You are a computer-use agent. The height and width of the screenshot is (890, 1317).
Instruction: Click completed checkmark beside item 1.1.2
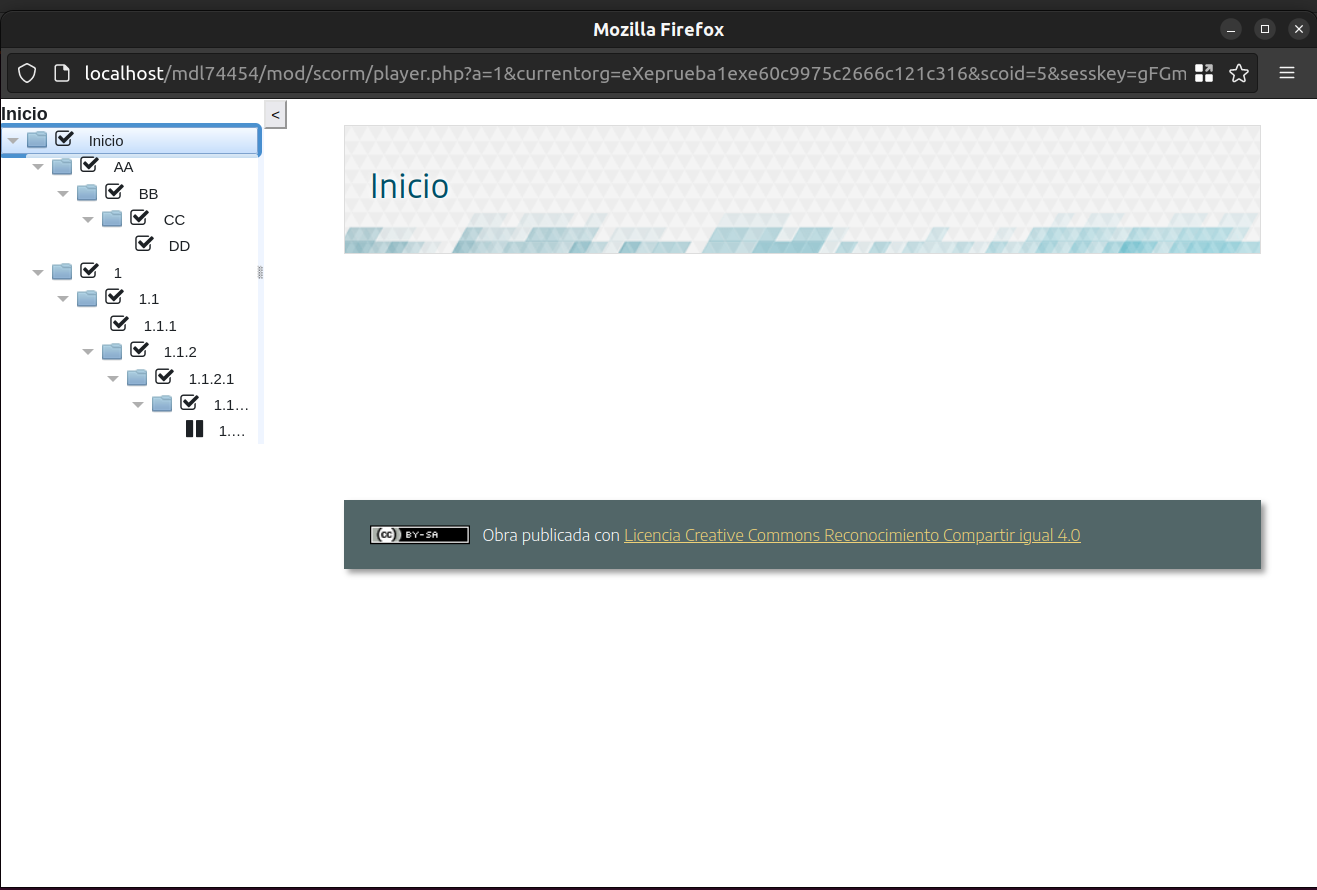(x=140, y=349)
